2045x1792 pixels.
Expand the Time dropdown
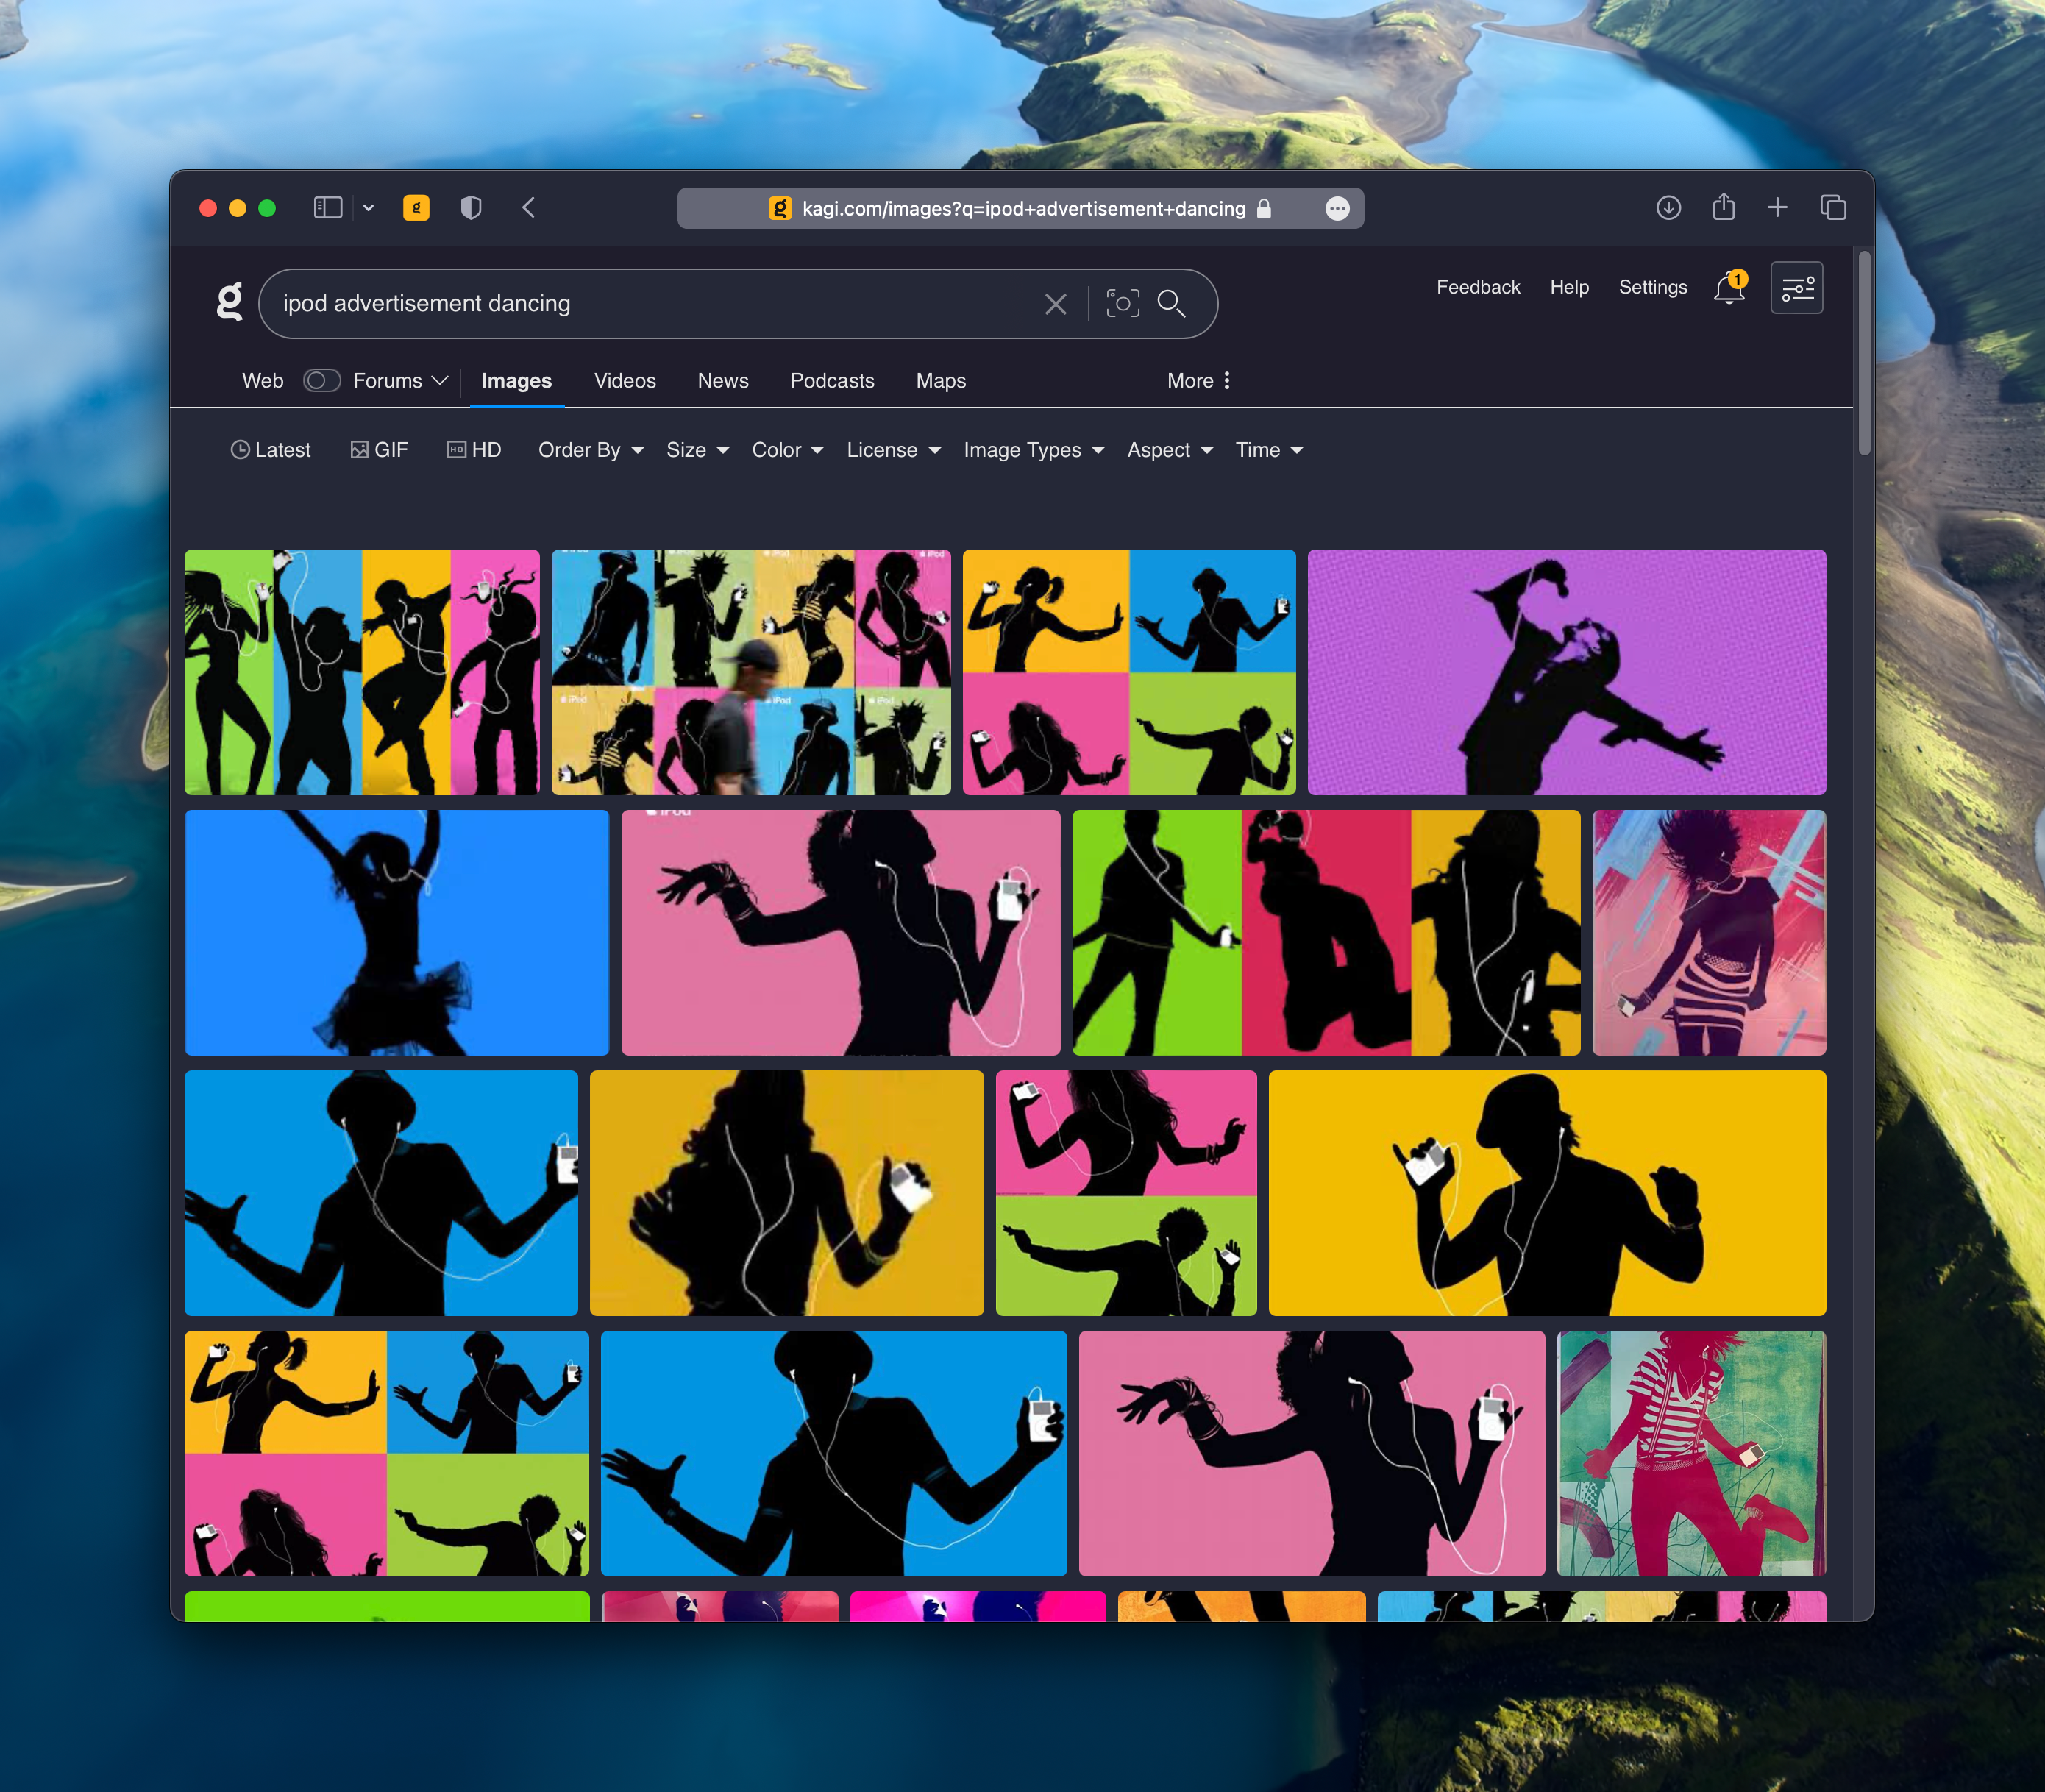1269,450
